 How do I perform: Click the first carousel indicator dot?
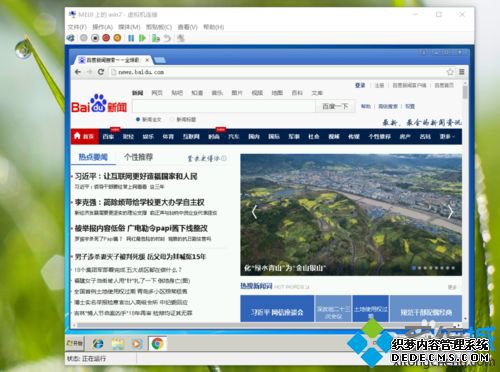(414, 268)
